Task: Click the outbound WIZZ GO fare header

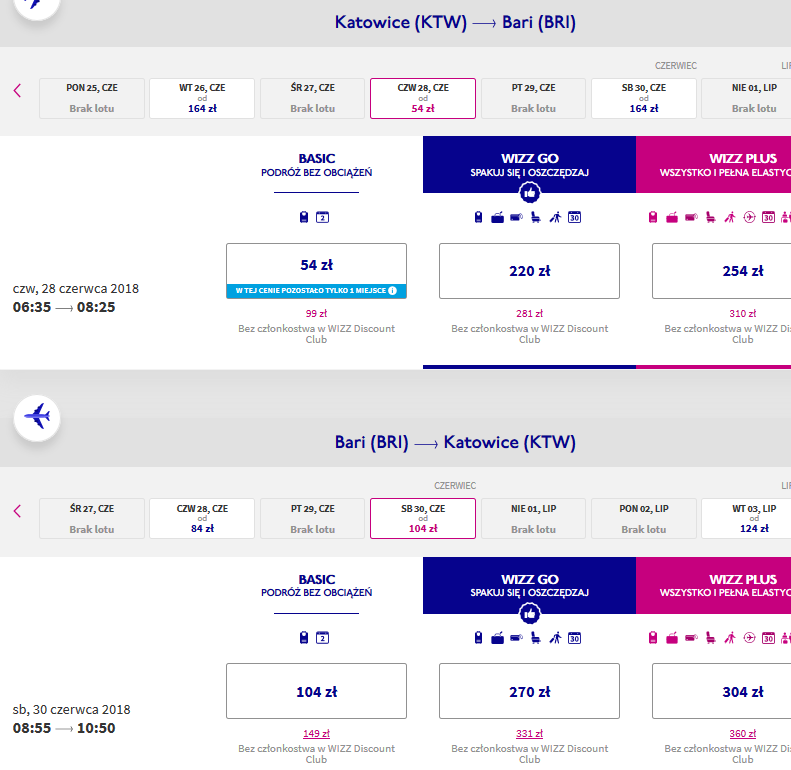Action: pyautogui.click(x=529, y=164)
